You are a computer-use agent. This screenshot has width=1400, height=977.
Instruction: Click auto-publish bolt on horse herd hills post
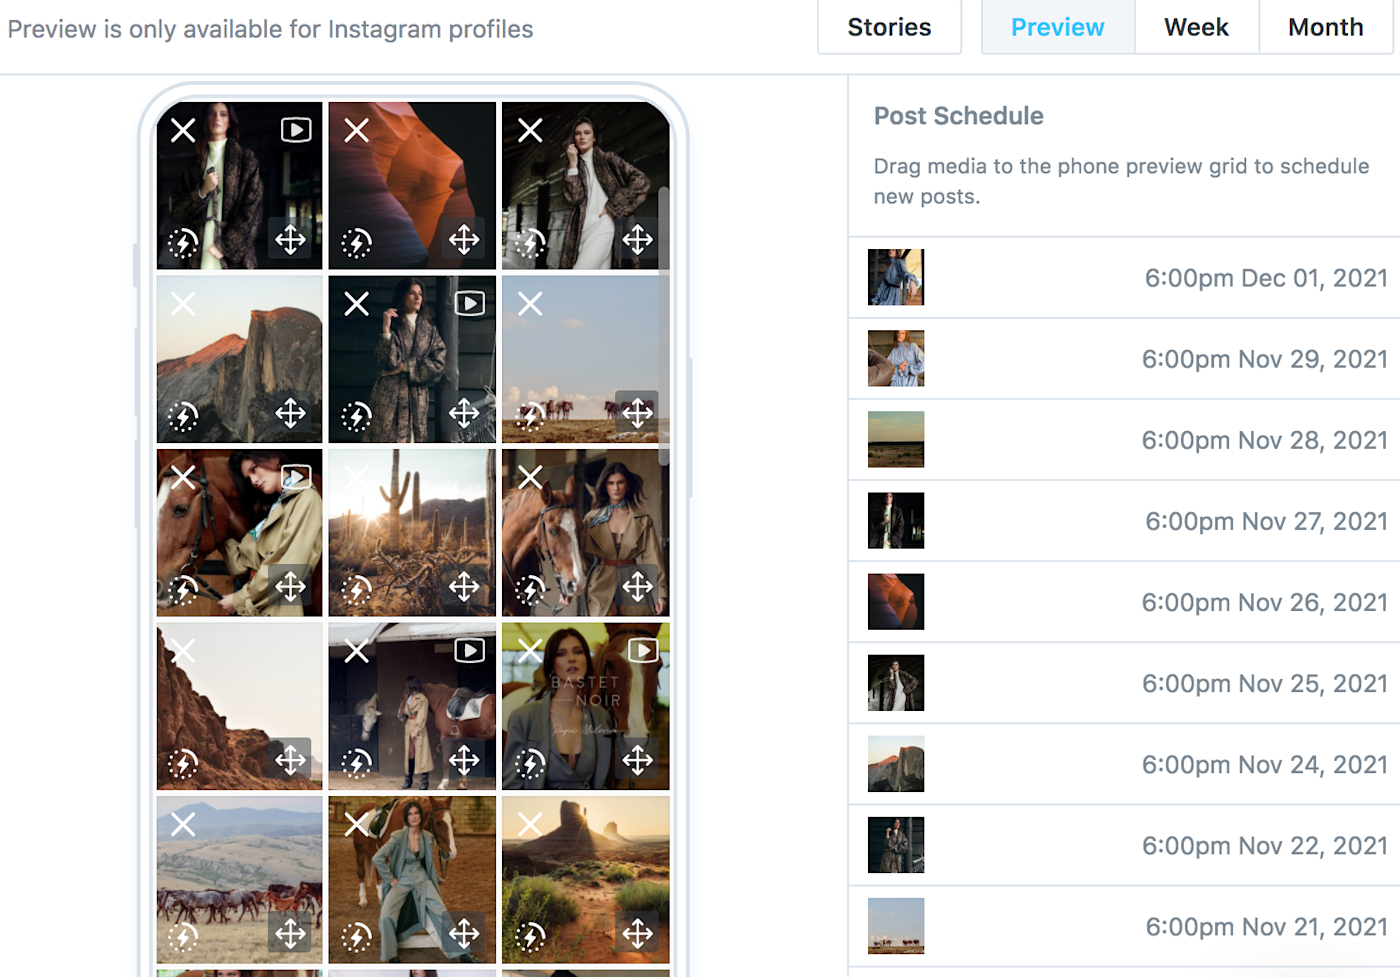point(183,937)
